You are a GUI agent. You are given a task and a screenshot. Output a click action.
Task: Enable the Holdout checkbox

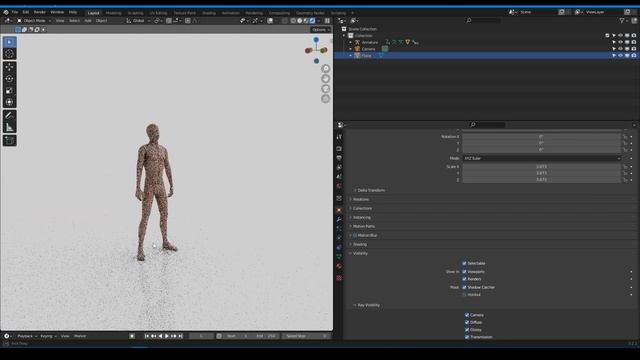(464, 295)
